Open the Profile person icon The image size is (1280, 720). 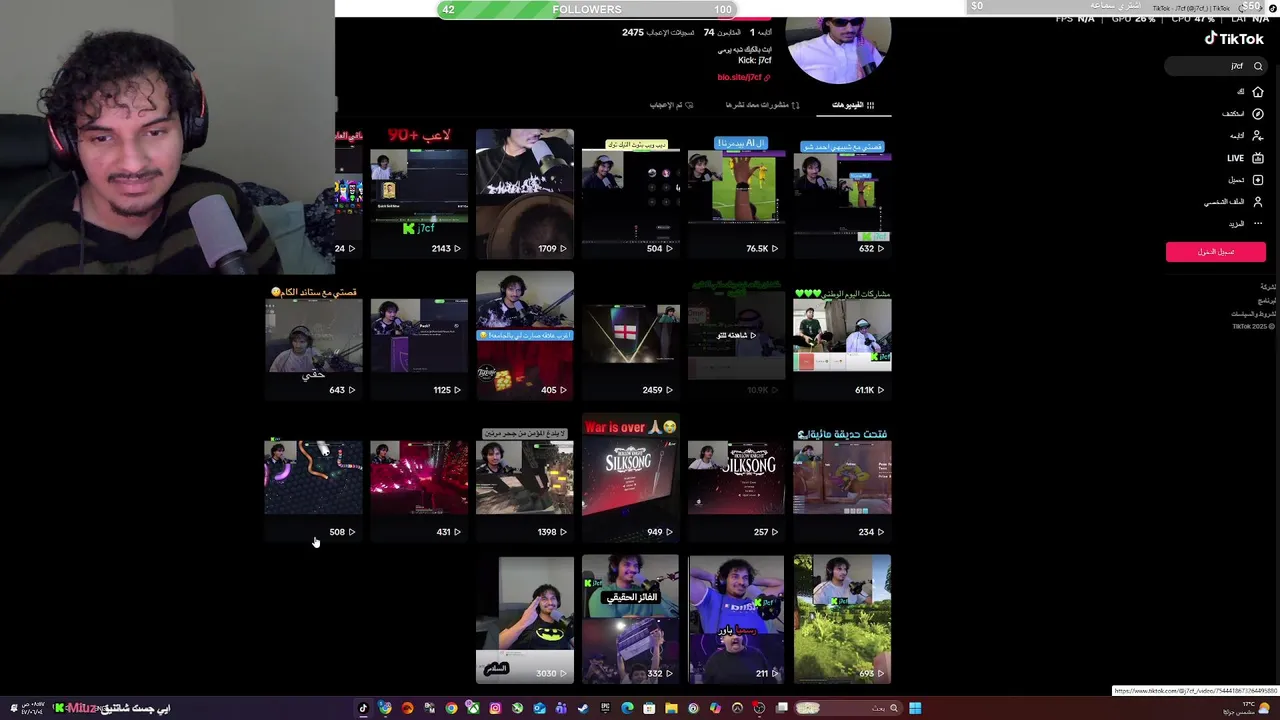(x=1258, y=202)
